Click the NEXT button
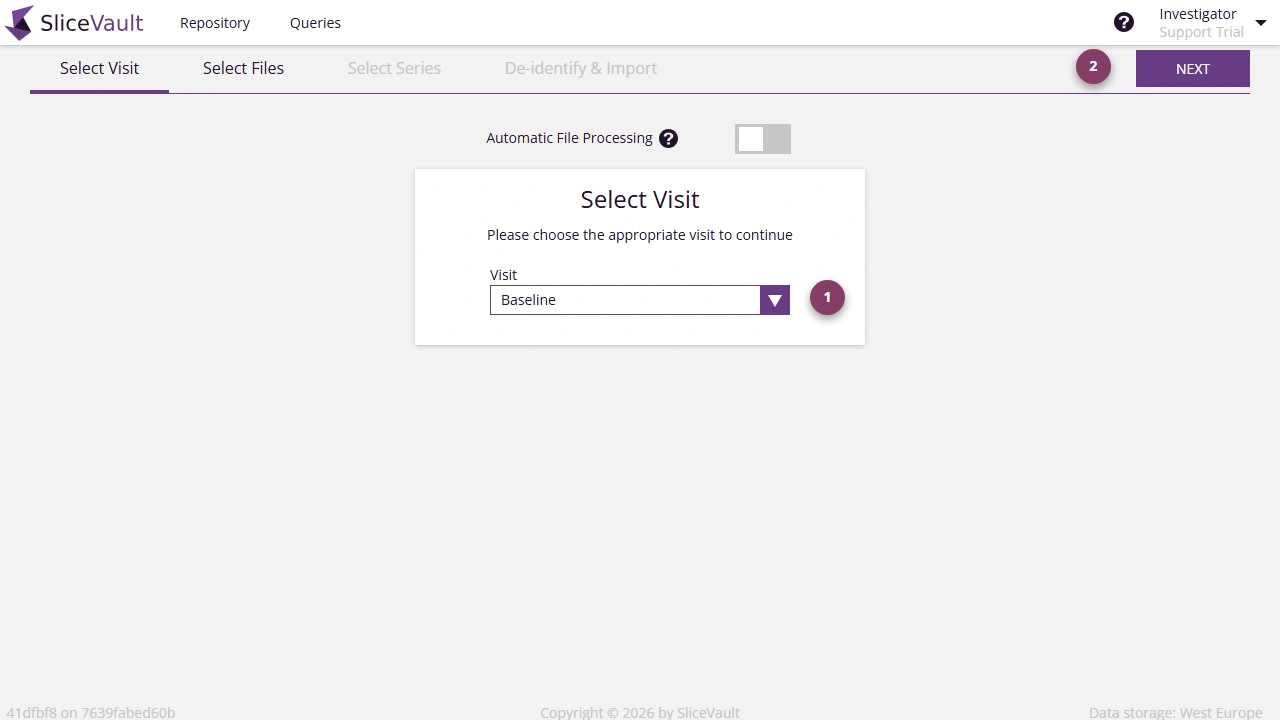Image resolution: width=1280 pixels, height=720 pixels. pos(1192,68)
